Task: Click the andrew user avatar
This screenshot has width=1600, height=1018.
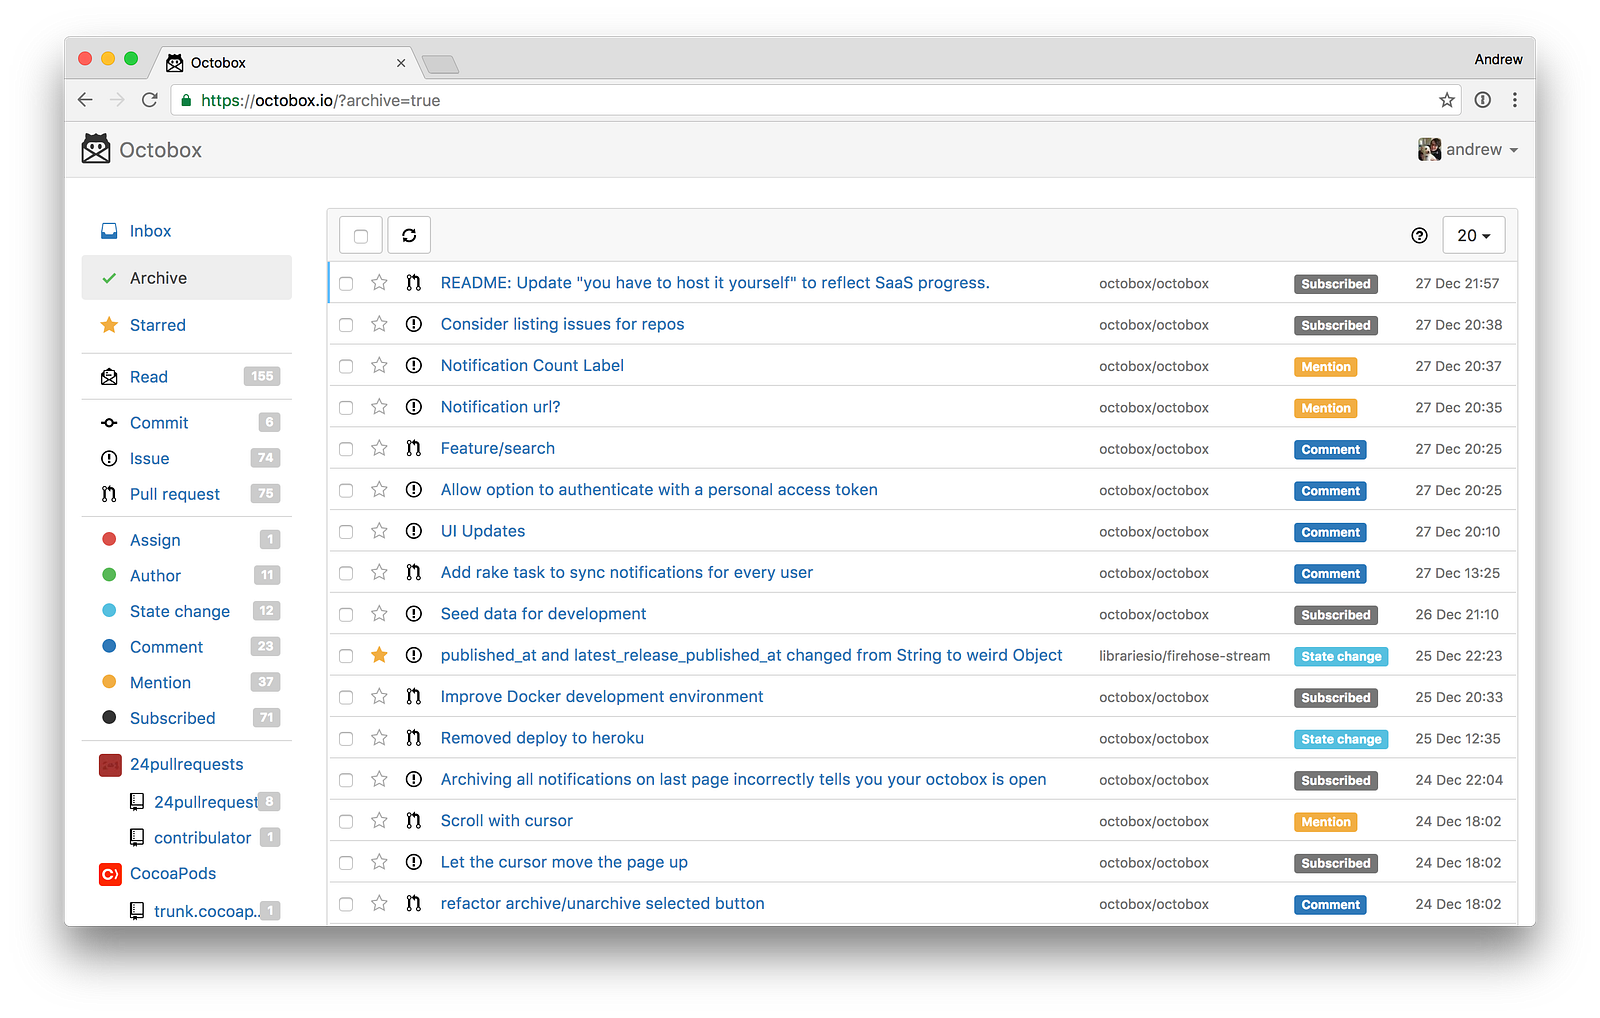Action: (1429, 149)
